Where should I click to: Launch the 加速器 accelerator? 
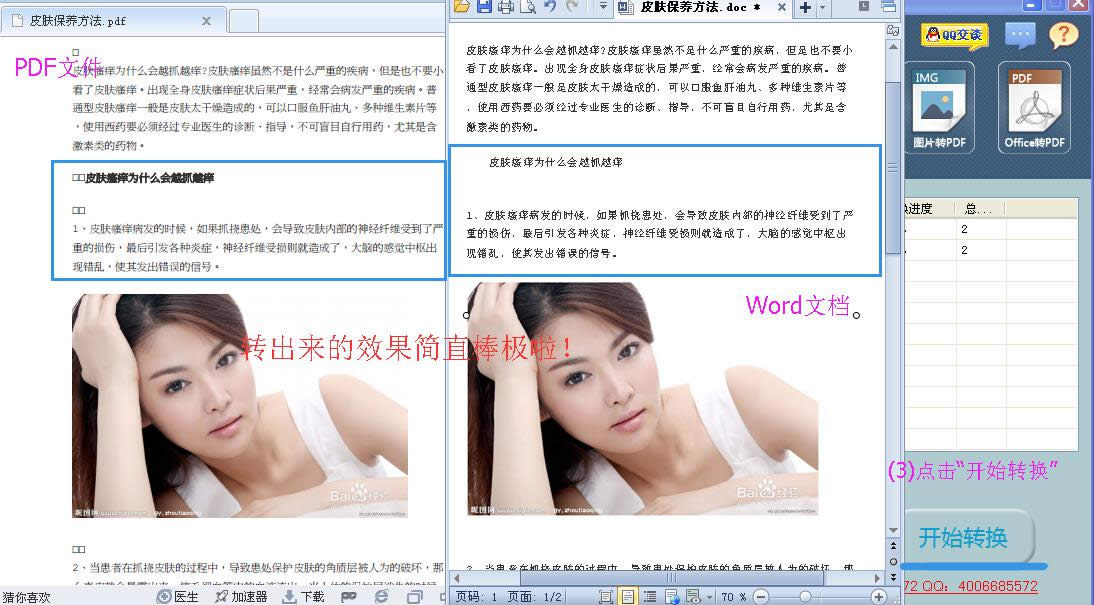point(241,597)
